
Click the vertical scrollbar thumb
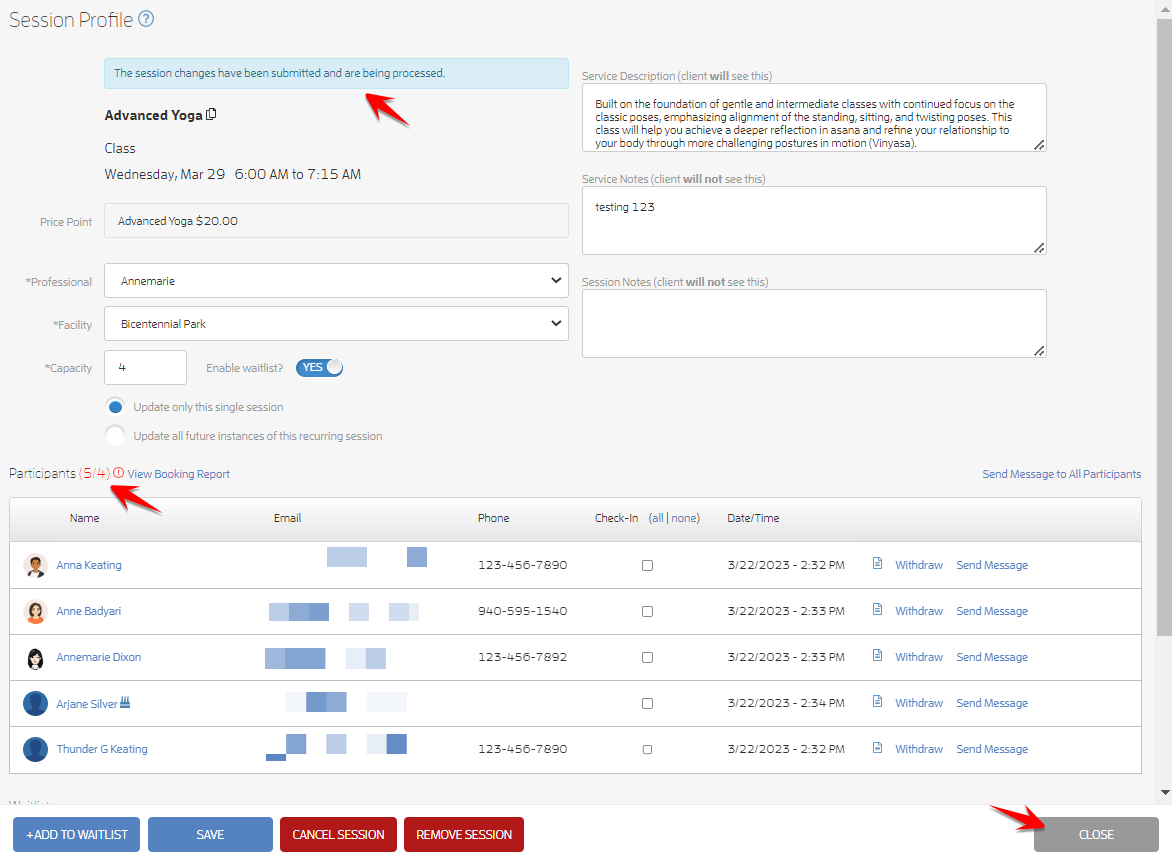point(1165,327)
